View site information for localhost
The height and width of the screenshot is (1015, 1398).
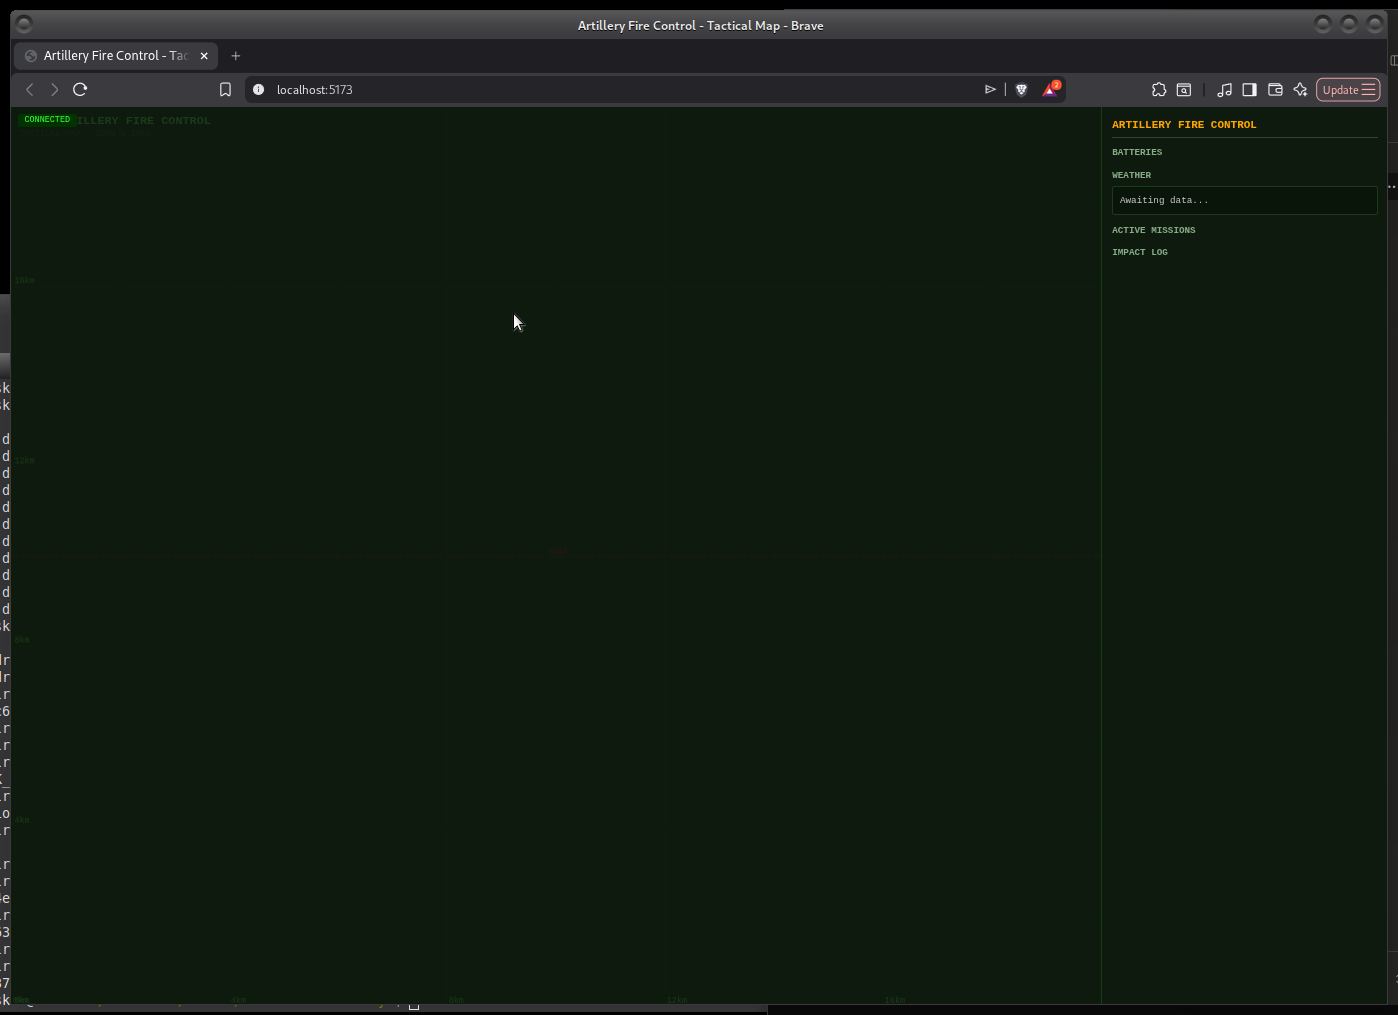coord(258,90)
